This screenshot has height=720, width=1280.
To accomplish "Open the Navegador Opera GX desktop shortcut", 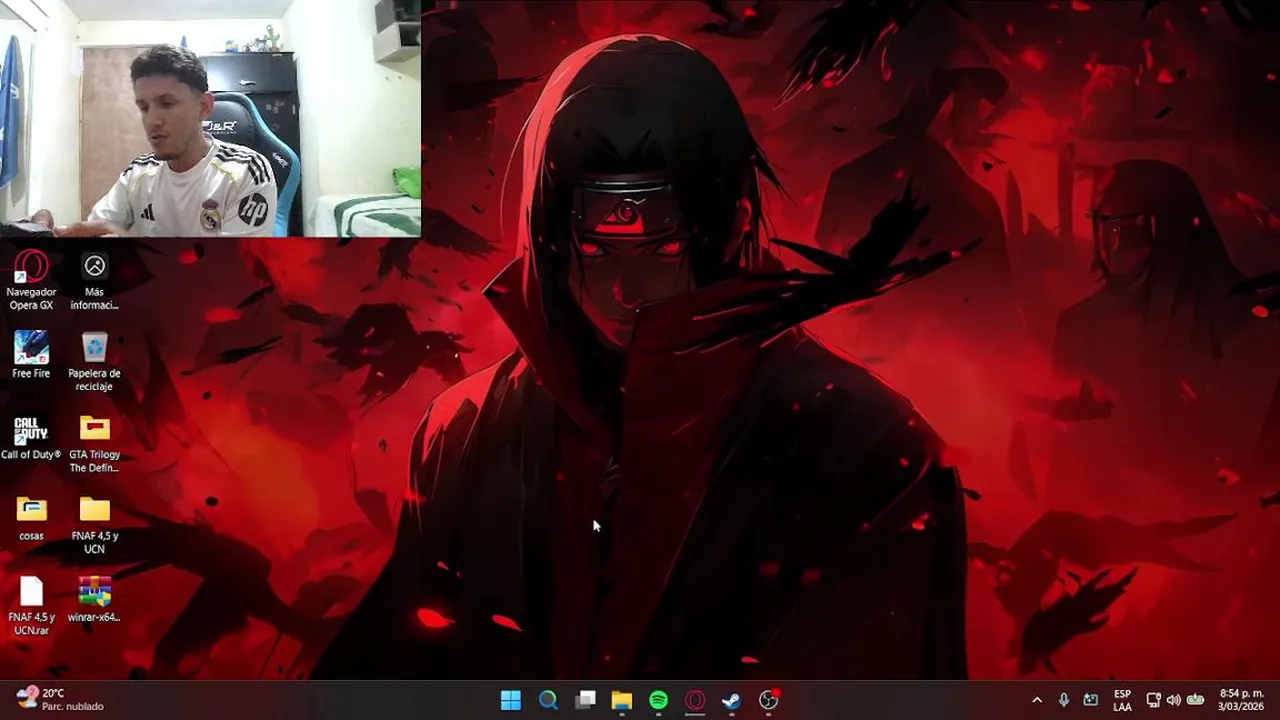I will tap(31, 280).
